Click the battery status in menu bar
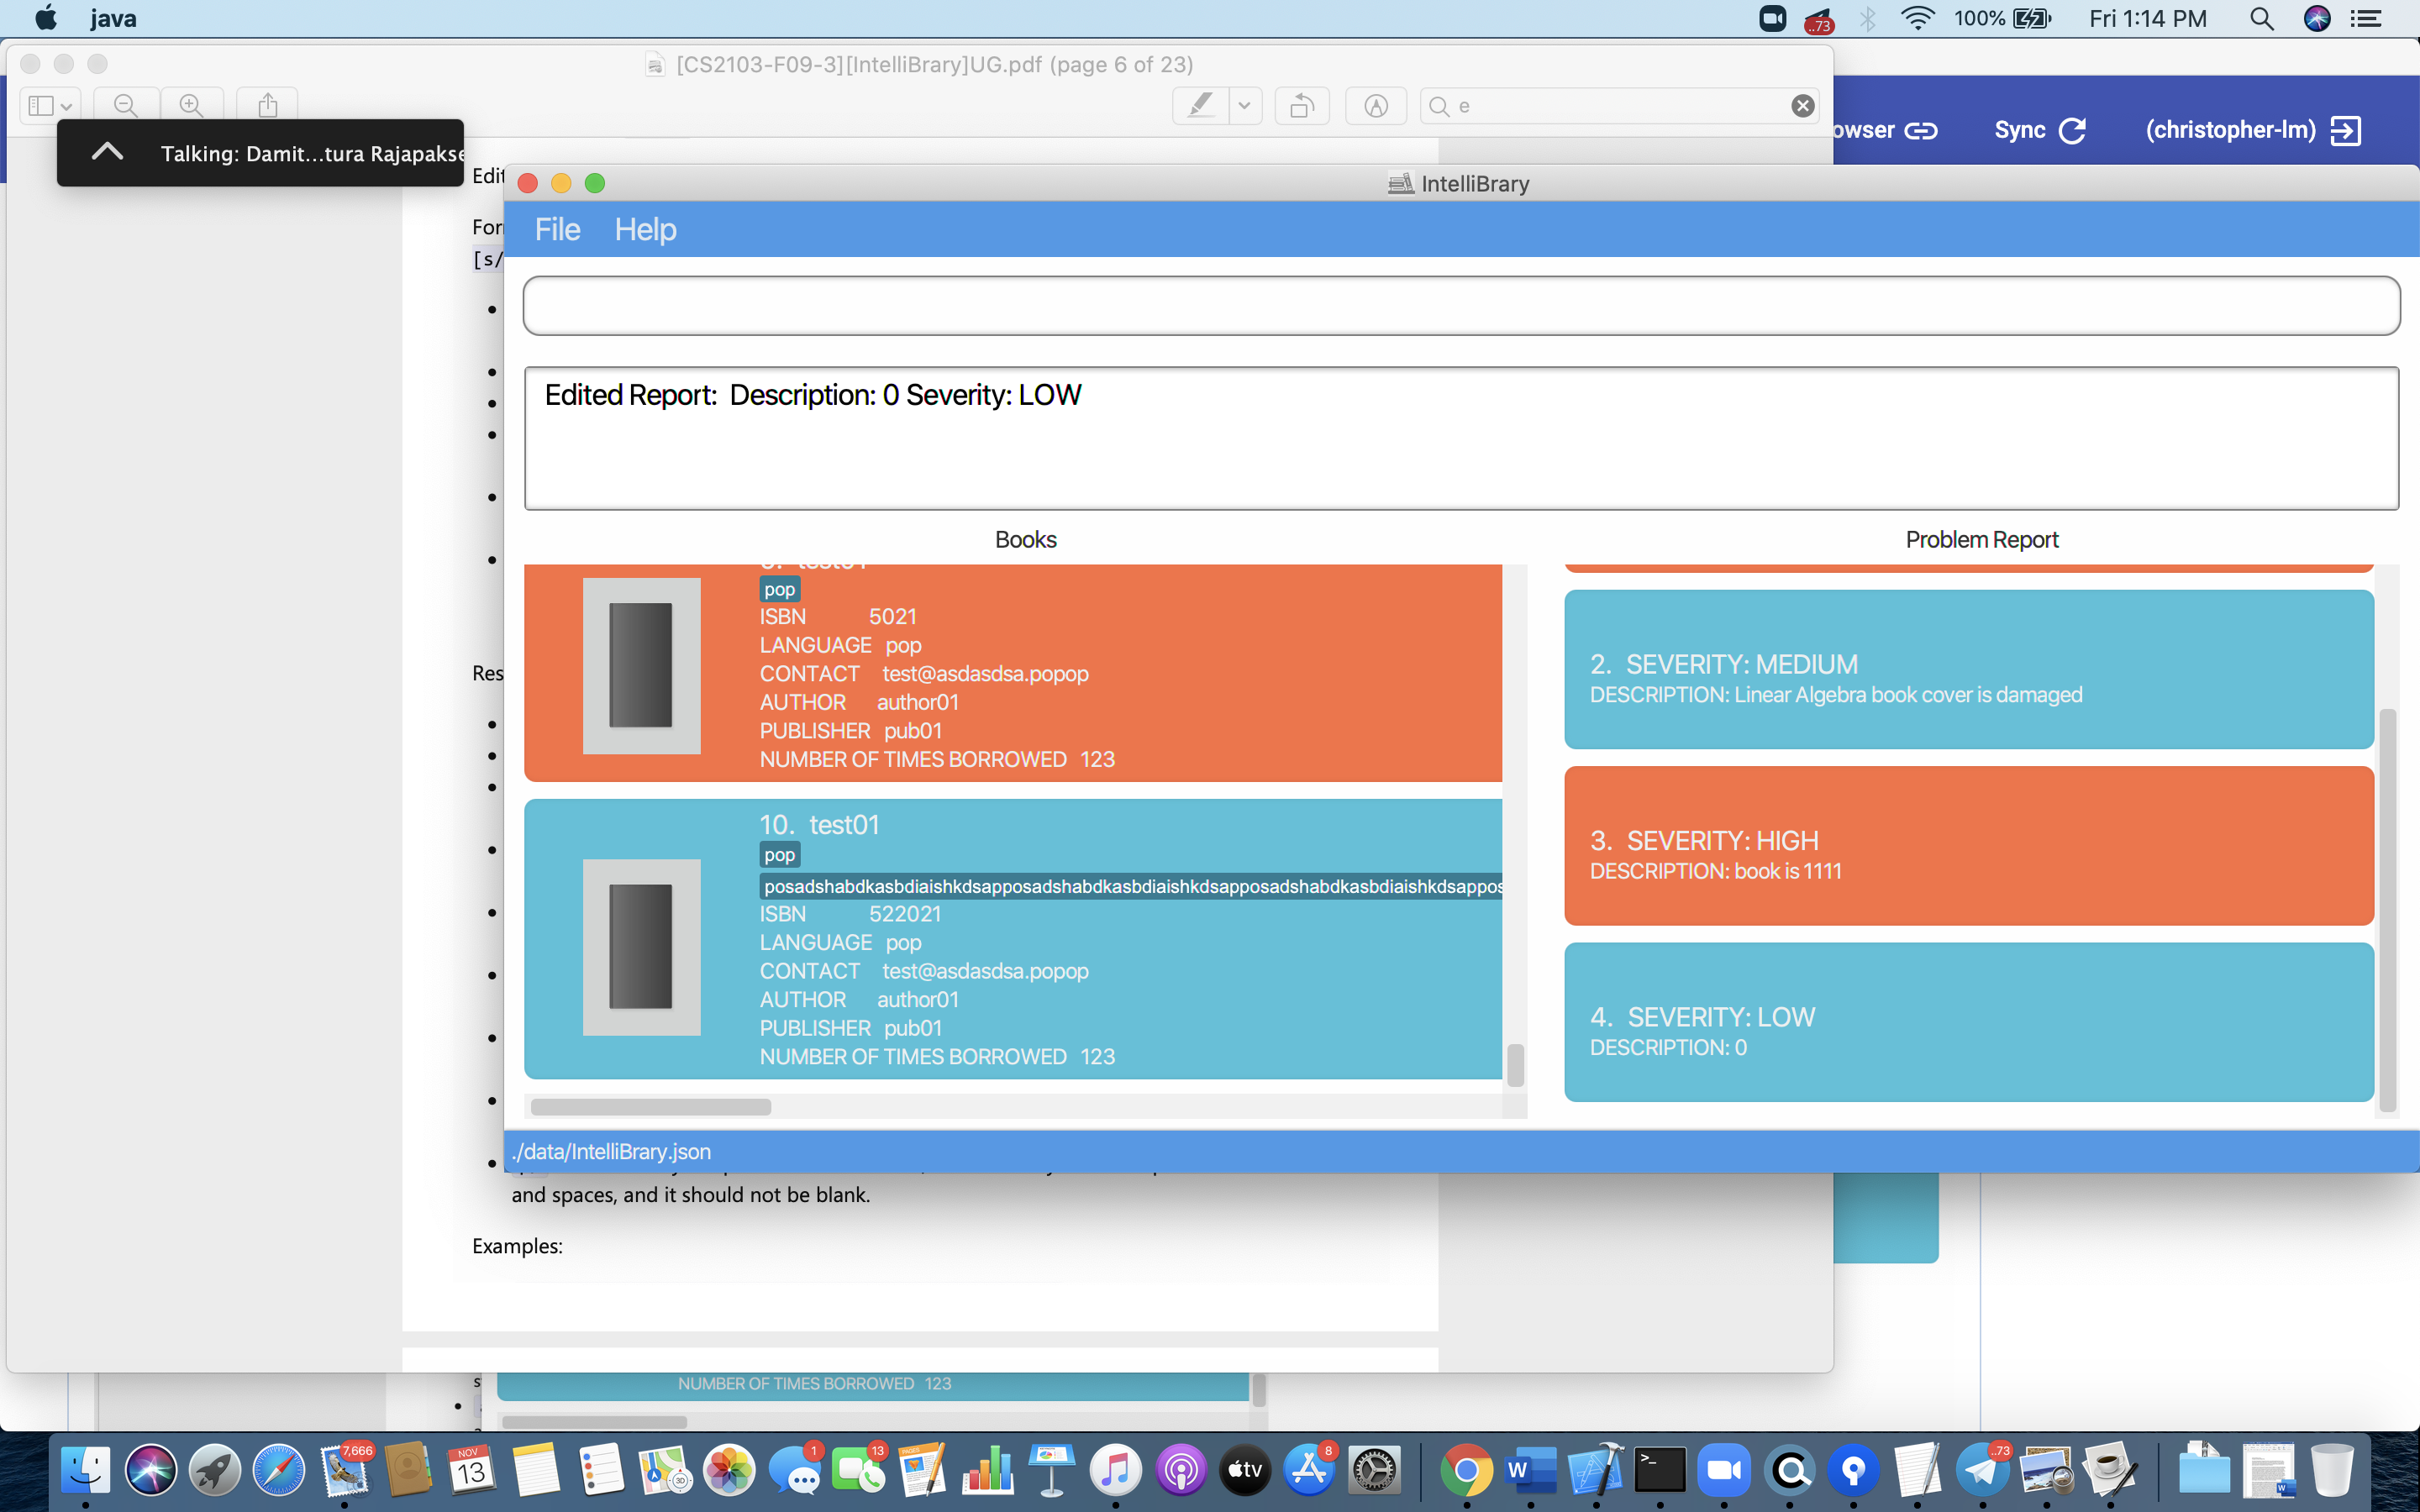 2002,18
